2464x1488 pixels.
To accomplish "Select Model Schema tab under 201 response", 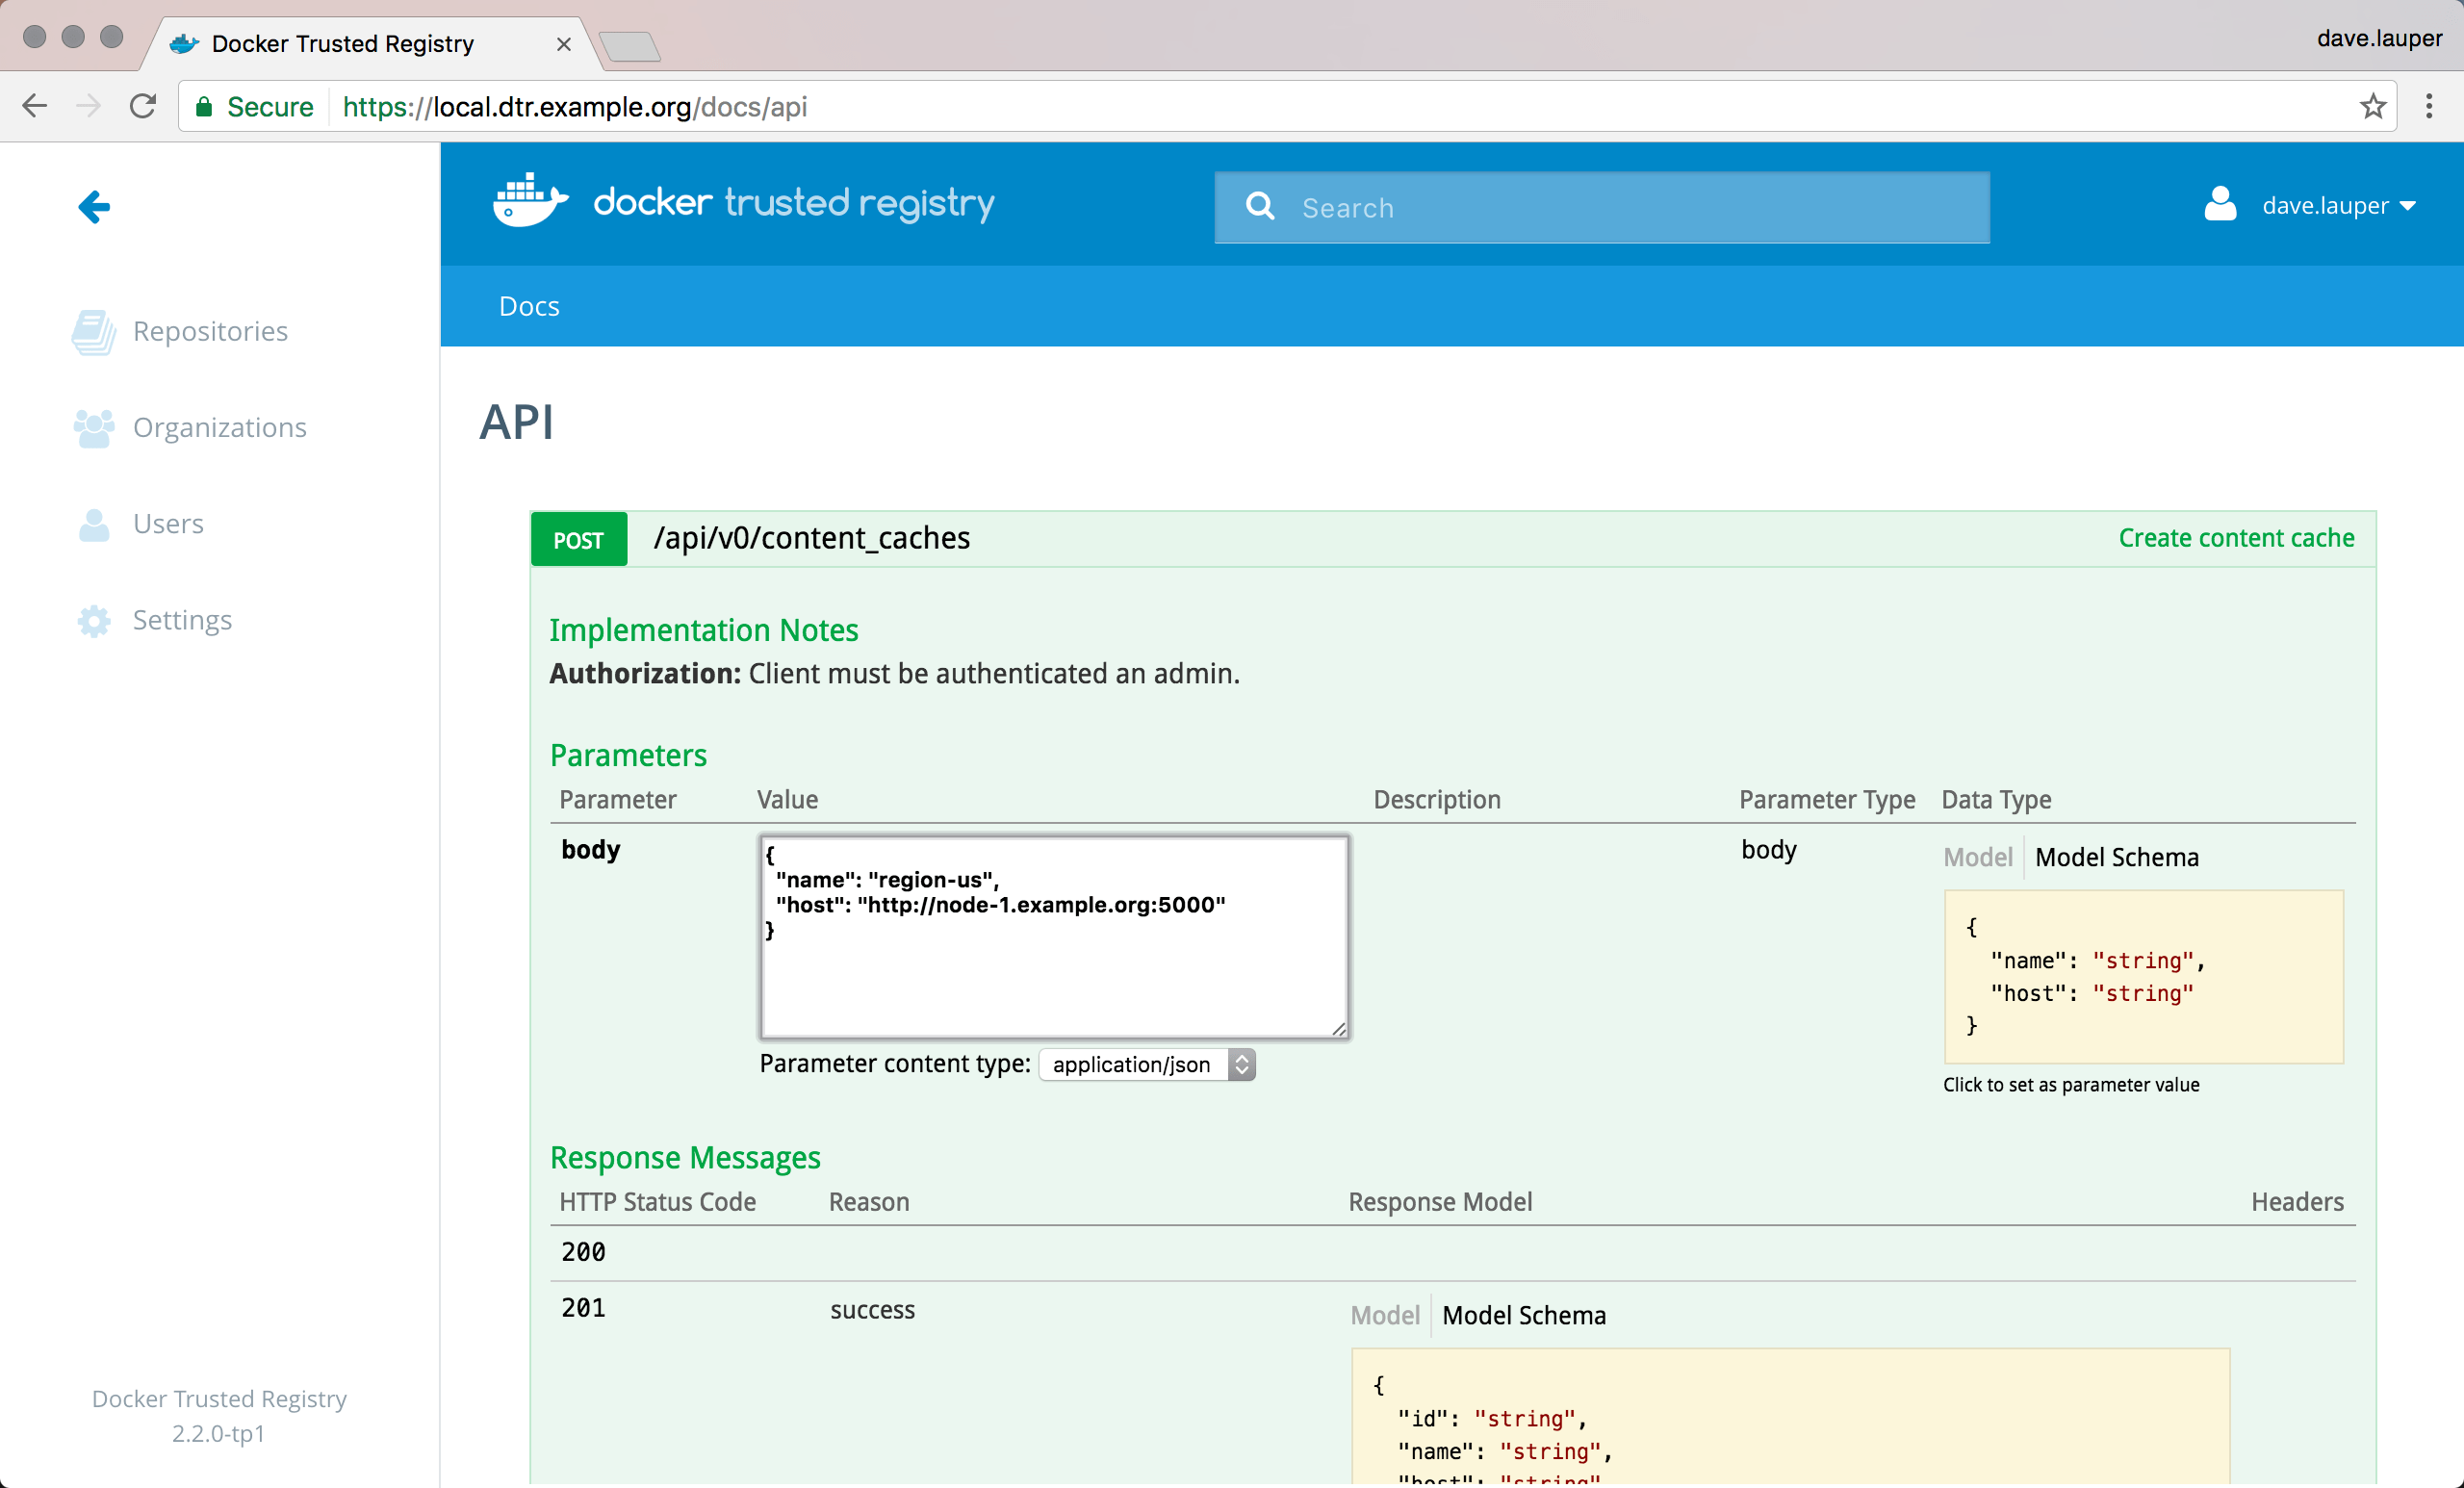I will click(x=1523, y=1315).
